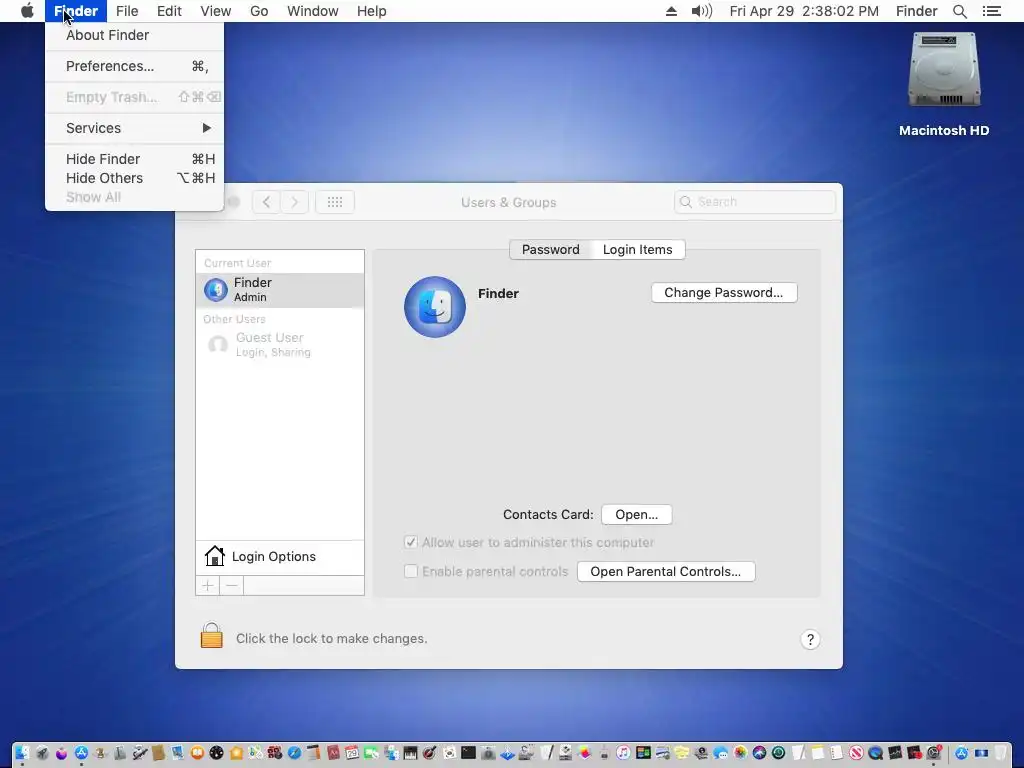Open Time Machine in the Dock
Viewport: 1024px width, 768px height.
778,753
